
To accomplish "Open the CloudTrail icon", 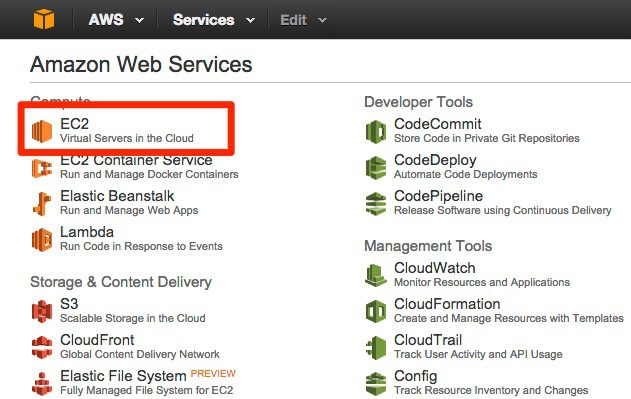I will (376, 347).
